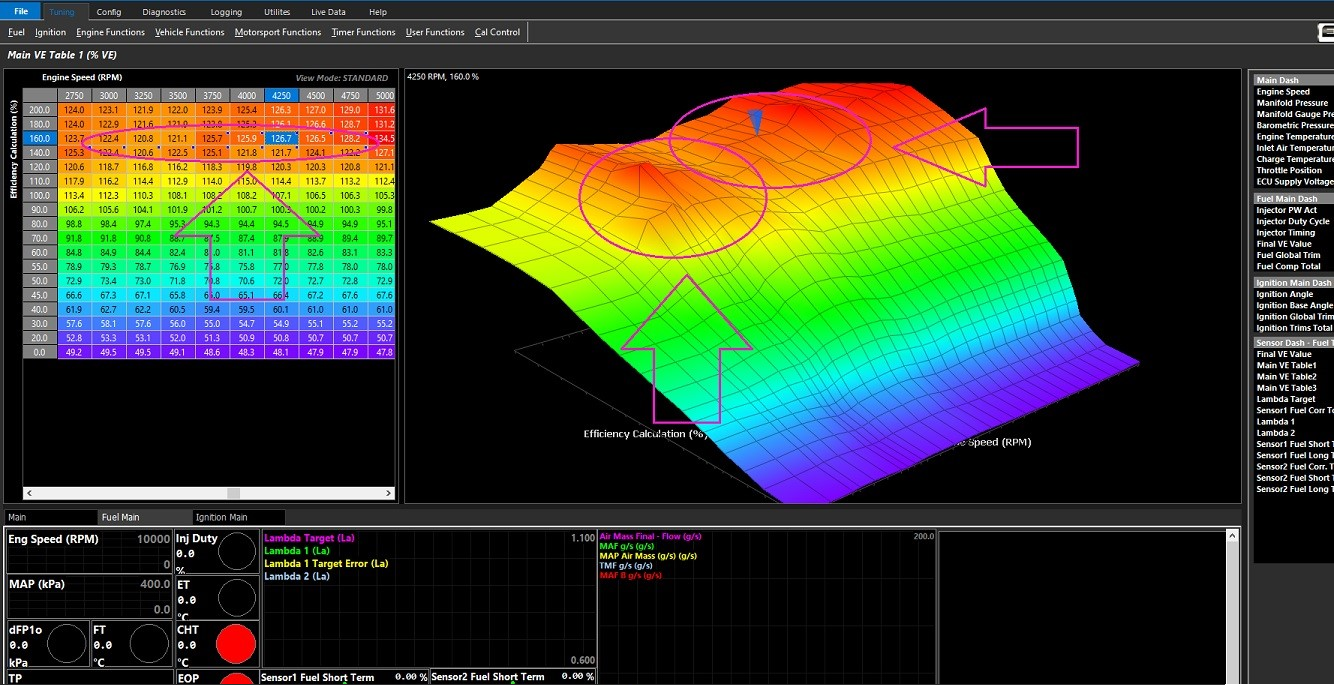
Task: Select cell 131.6 in the 200.0 row
Action: 384,110
